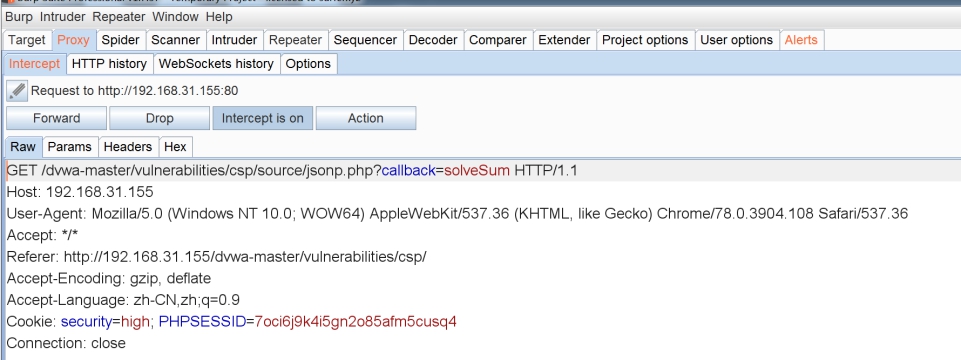
Task: Open the Help menu
Action: [x=219, y=17]
